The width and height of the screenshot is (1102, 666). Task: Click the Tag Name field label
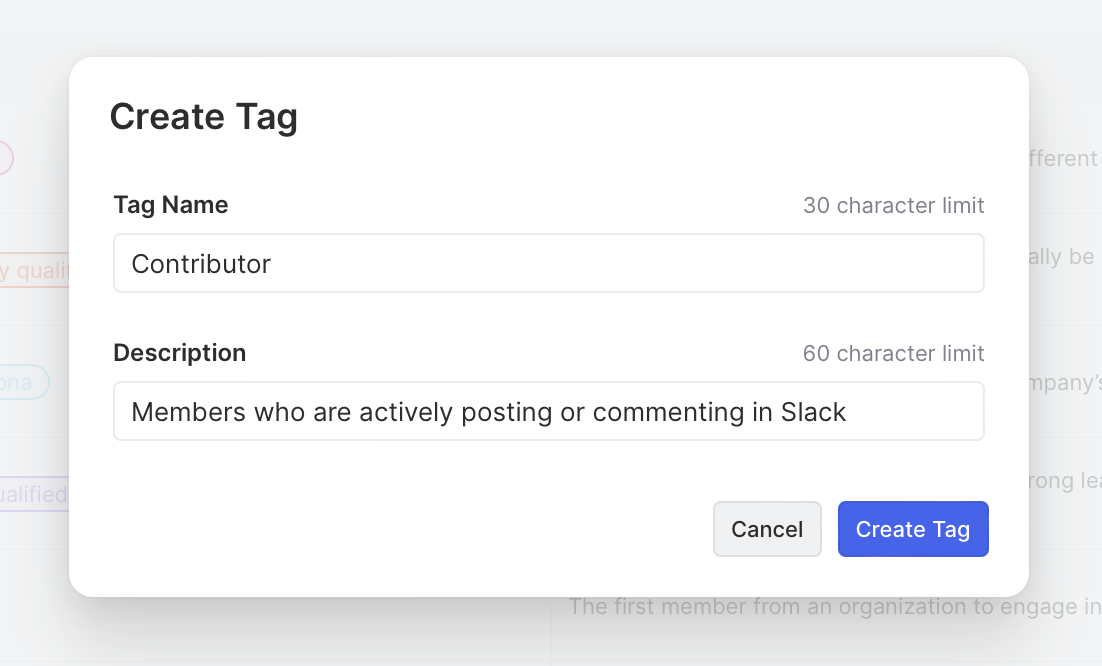(171, 205)
